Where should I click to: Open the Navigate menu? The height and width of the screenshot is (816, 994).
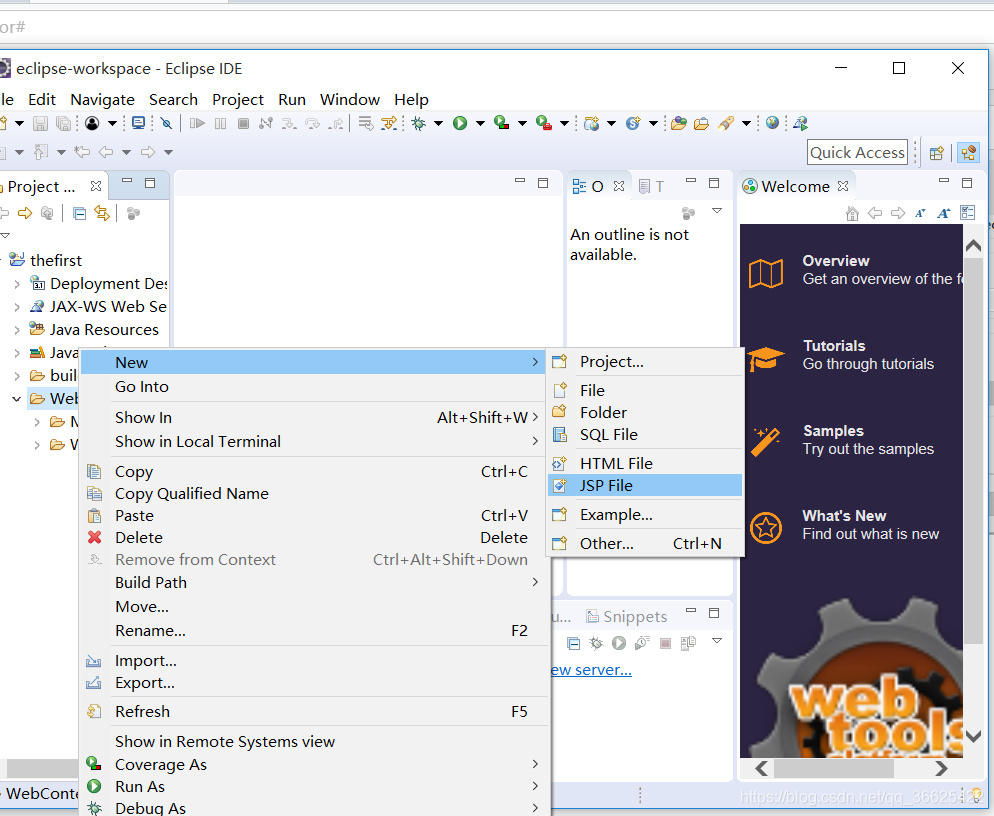pyautogui.click(x=102, y=100)
